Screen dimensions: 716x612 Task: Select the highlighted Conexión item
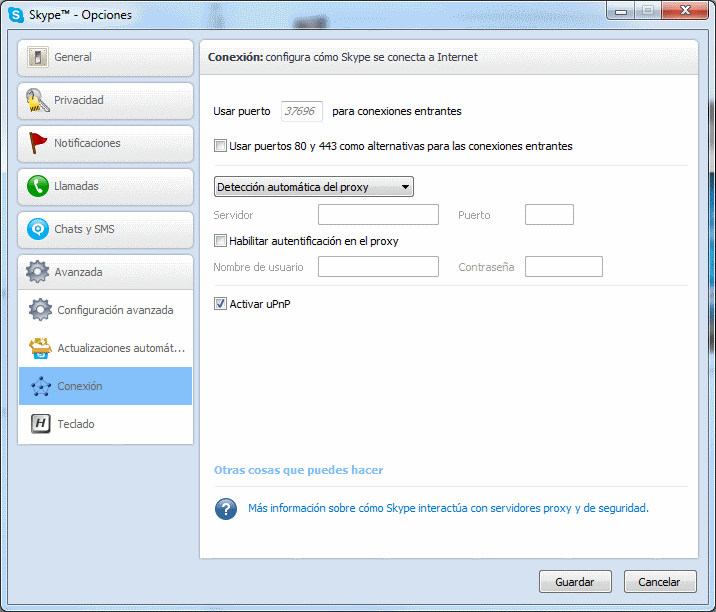tap(105, 386)
